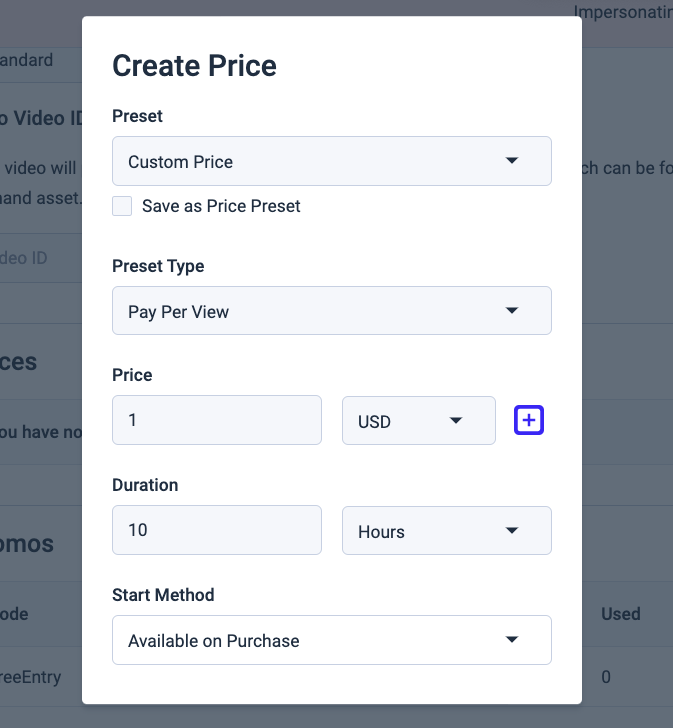Open the Pay Per View type dropdown
Screen dimensions: 673x728
(x=331, y=311)
